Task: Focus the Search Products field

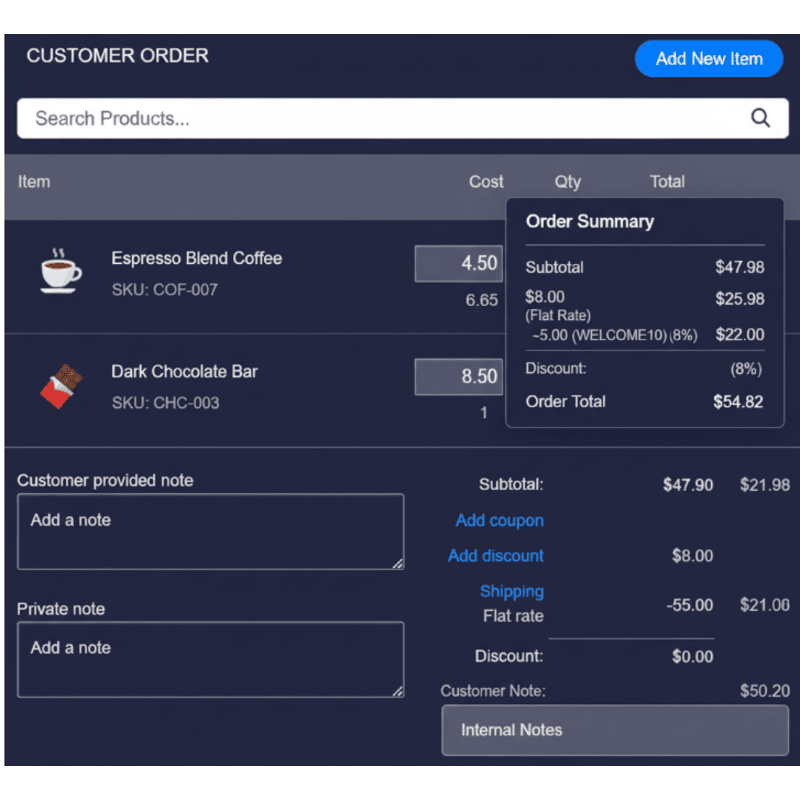Action: (x=403, y=118)
